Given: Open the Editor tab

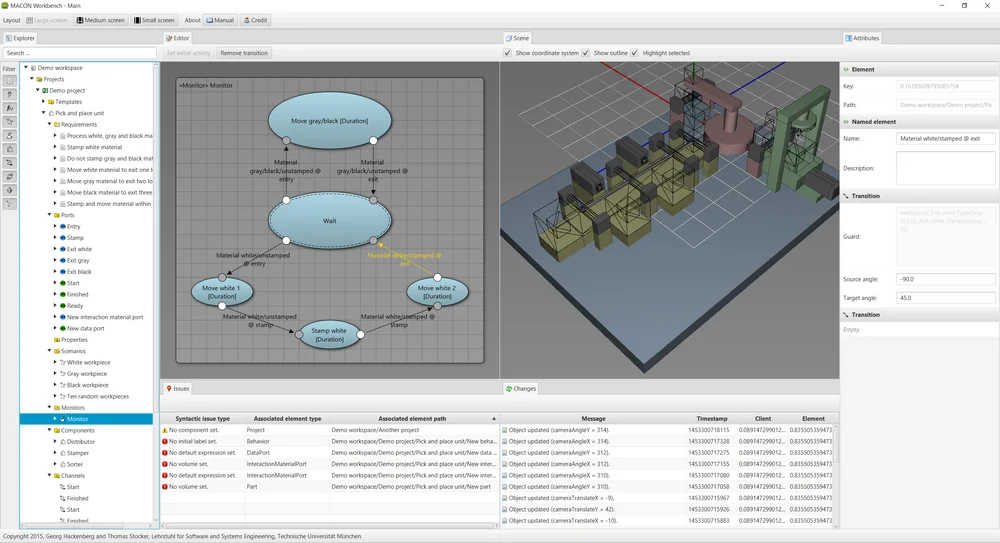Looking at the screenshot, I should pyautogui.click(x=177, y=38).
